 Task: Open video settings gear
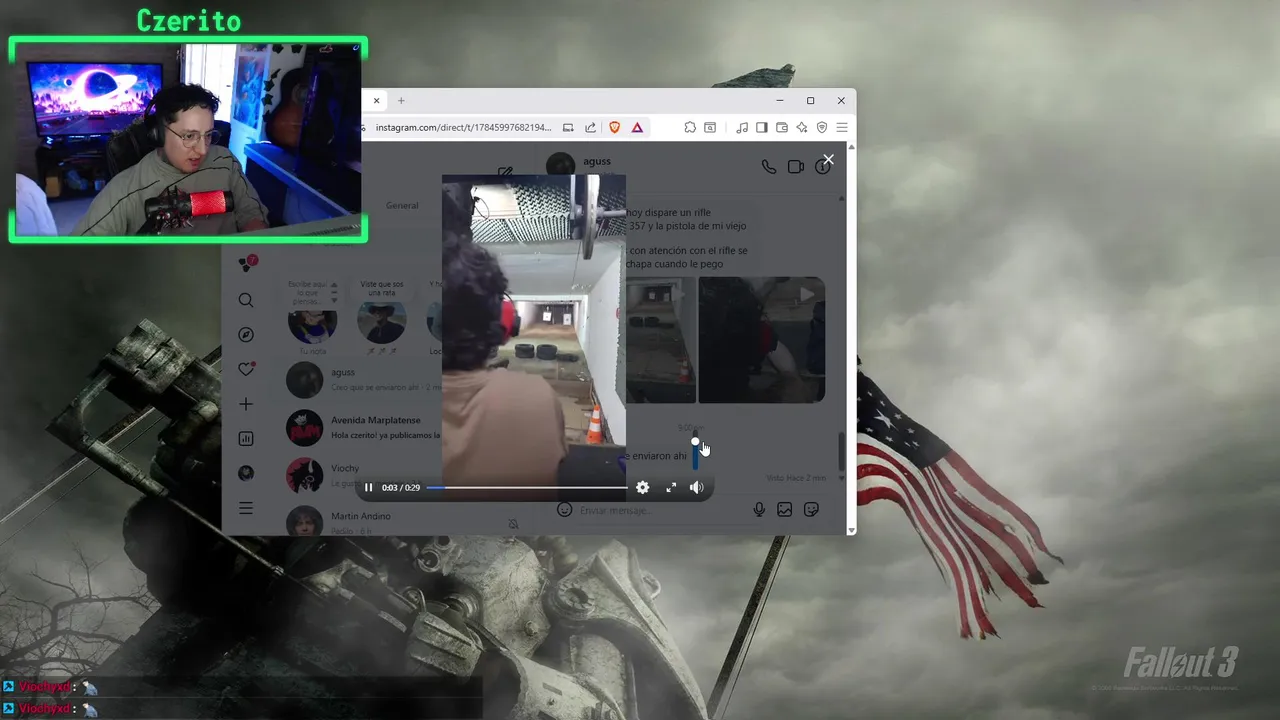642,487
